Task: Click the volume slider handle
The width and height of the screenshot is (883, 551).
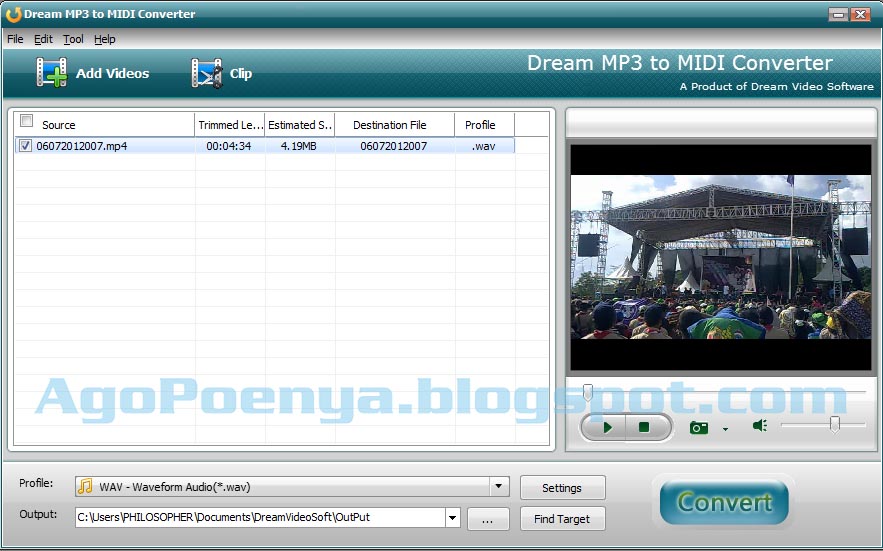Action: (835, 424)
